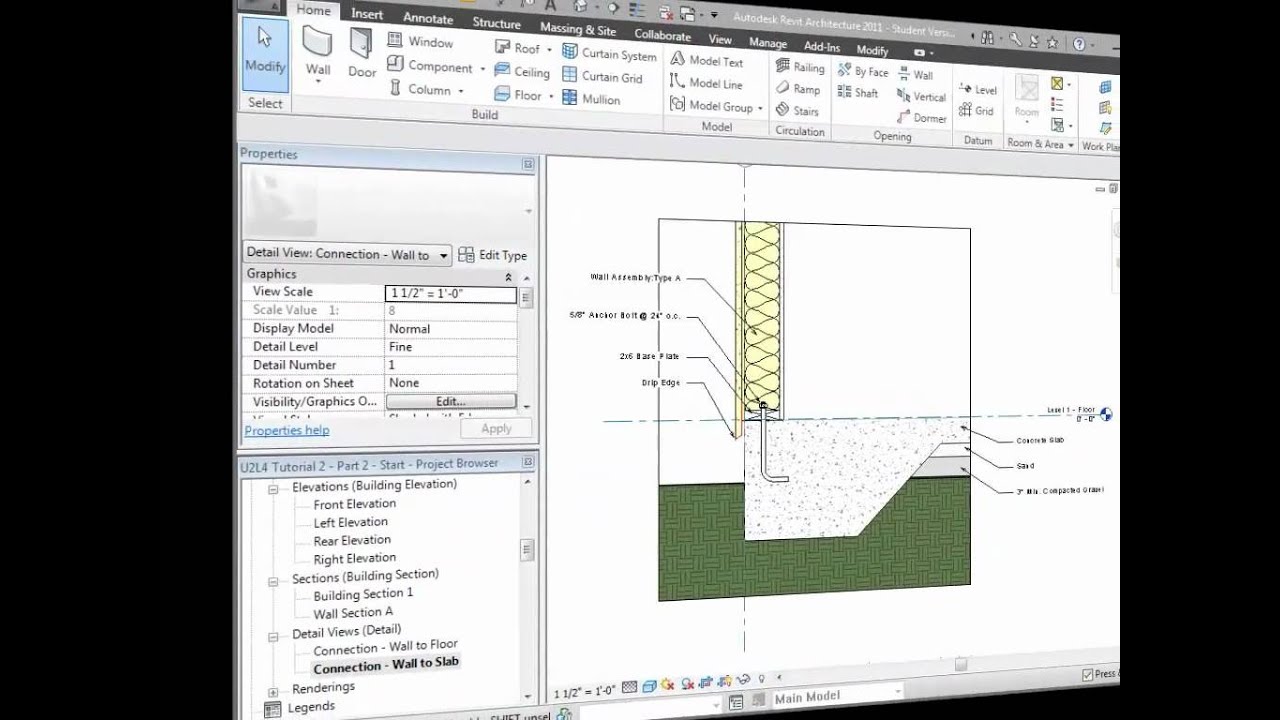The height and width of the screenshot is (720, 1280).
Task: Click the Detail Number value field
Action: pyautogui.click(x=451, y=365)
